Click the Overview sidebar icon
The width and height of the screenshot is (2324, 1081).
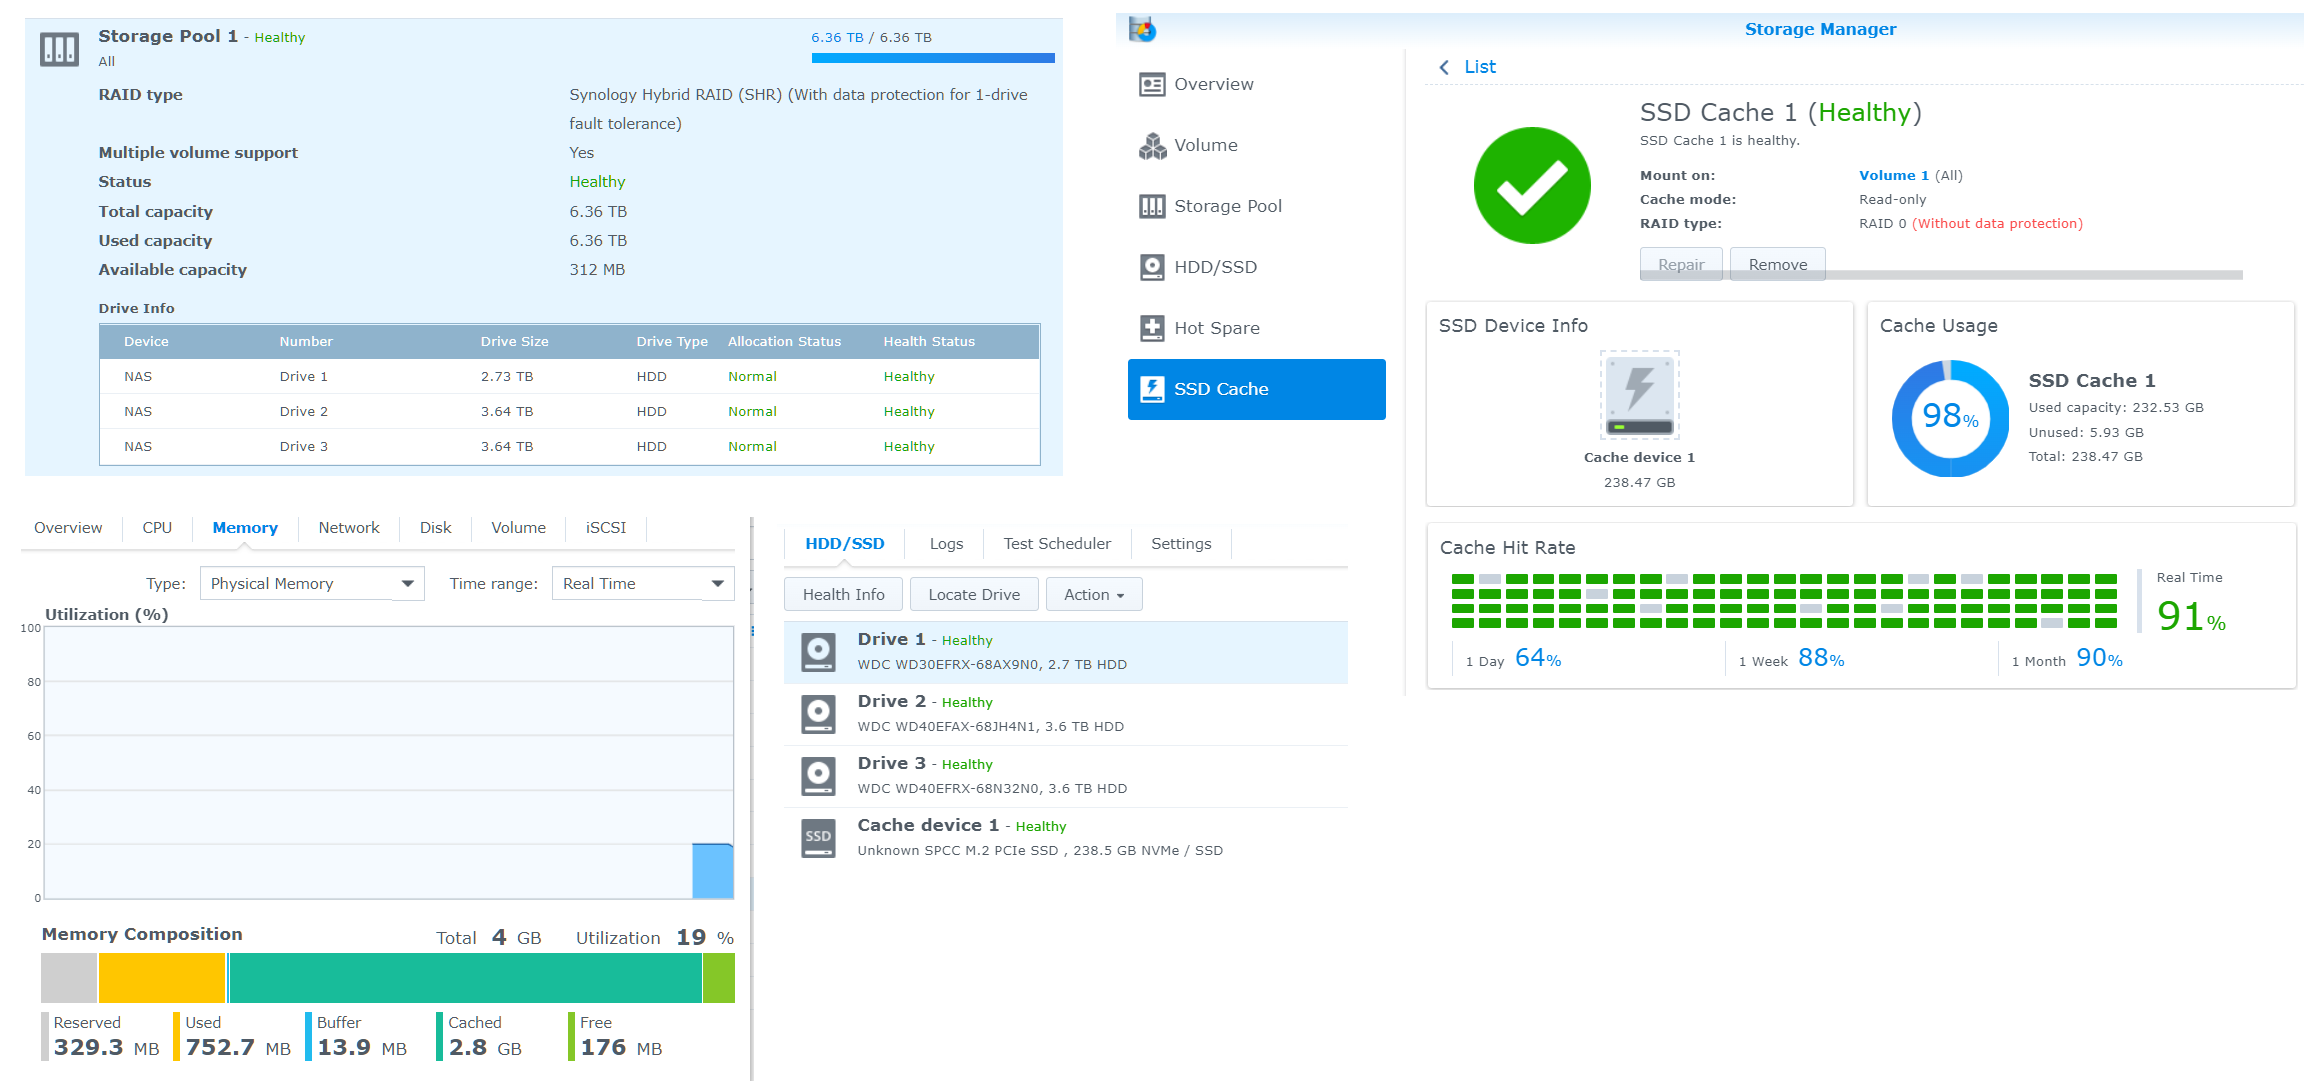coord(1152,85)
